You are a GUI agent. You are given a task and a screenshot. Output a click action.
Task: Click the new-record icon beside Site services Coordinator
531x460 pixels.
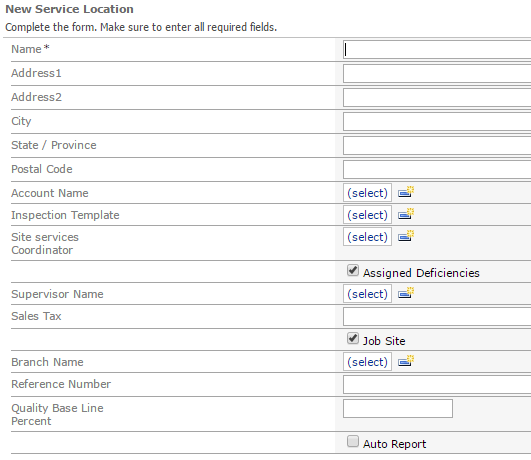tap(406, 236)
